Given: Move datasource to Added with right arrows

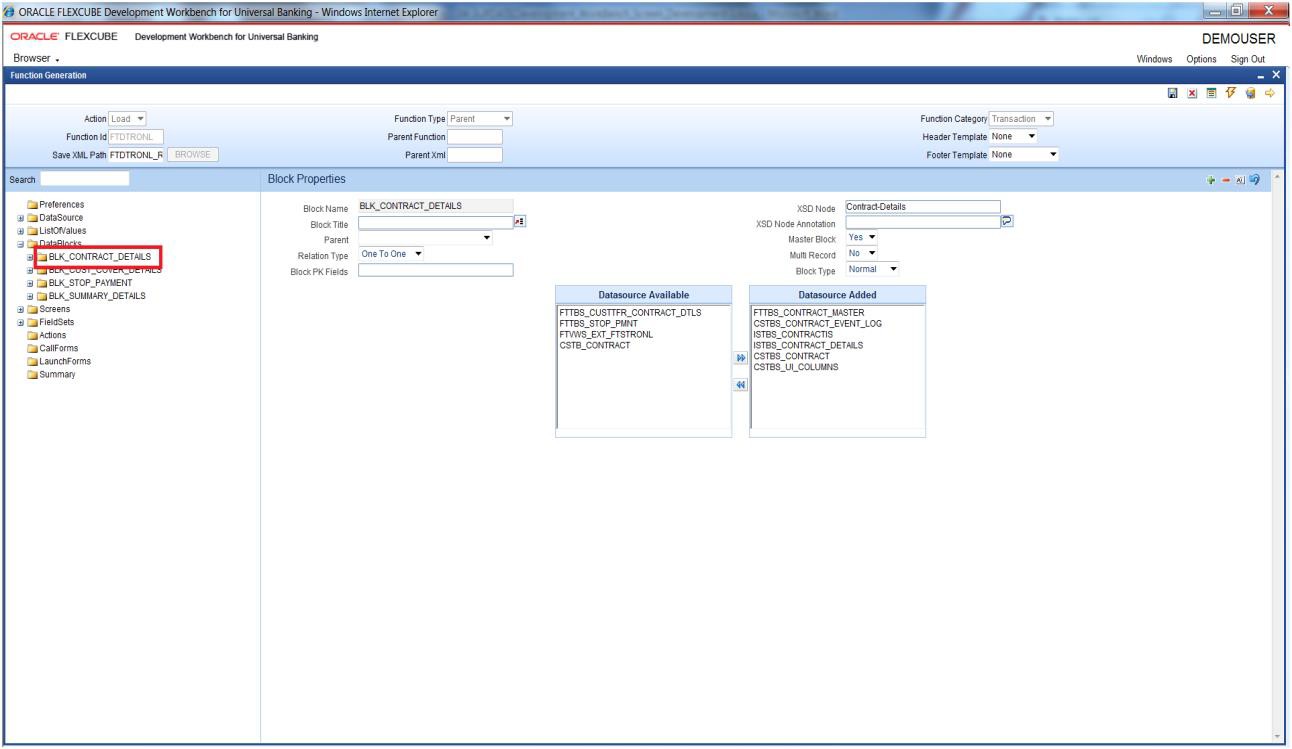Looking at the screenshot, I should [742, 356].
